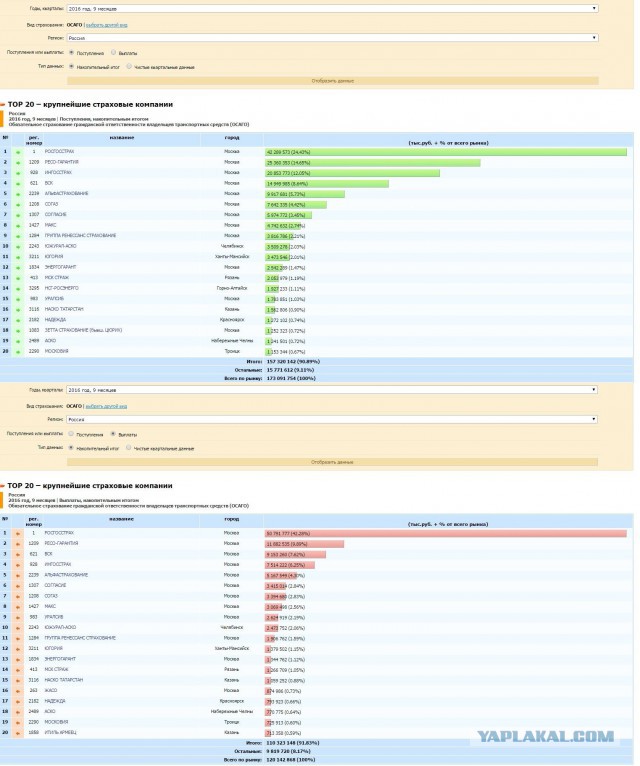Click orange arrow icon in ИТИЛЬ АРМЕЕЦ row
The image size is (640, 766).
click(18, 733)
